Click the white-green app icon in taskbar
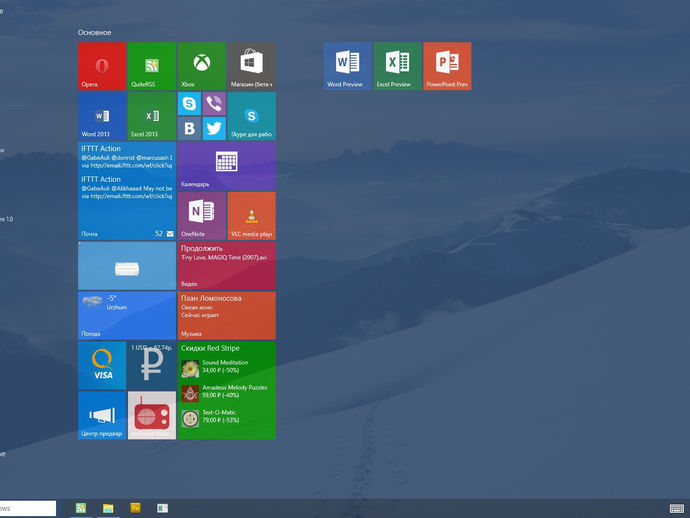Image resolution: width=690 pixels, height=518 pixels. [x=163, y=508]
